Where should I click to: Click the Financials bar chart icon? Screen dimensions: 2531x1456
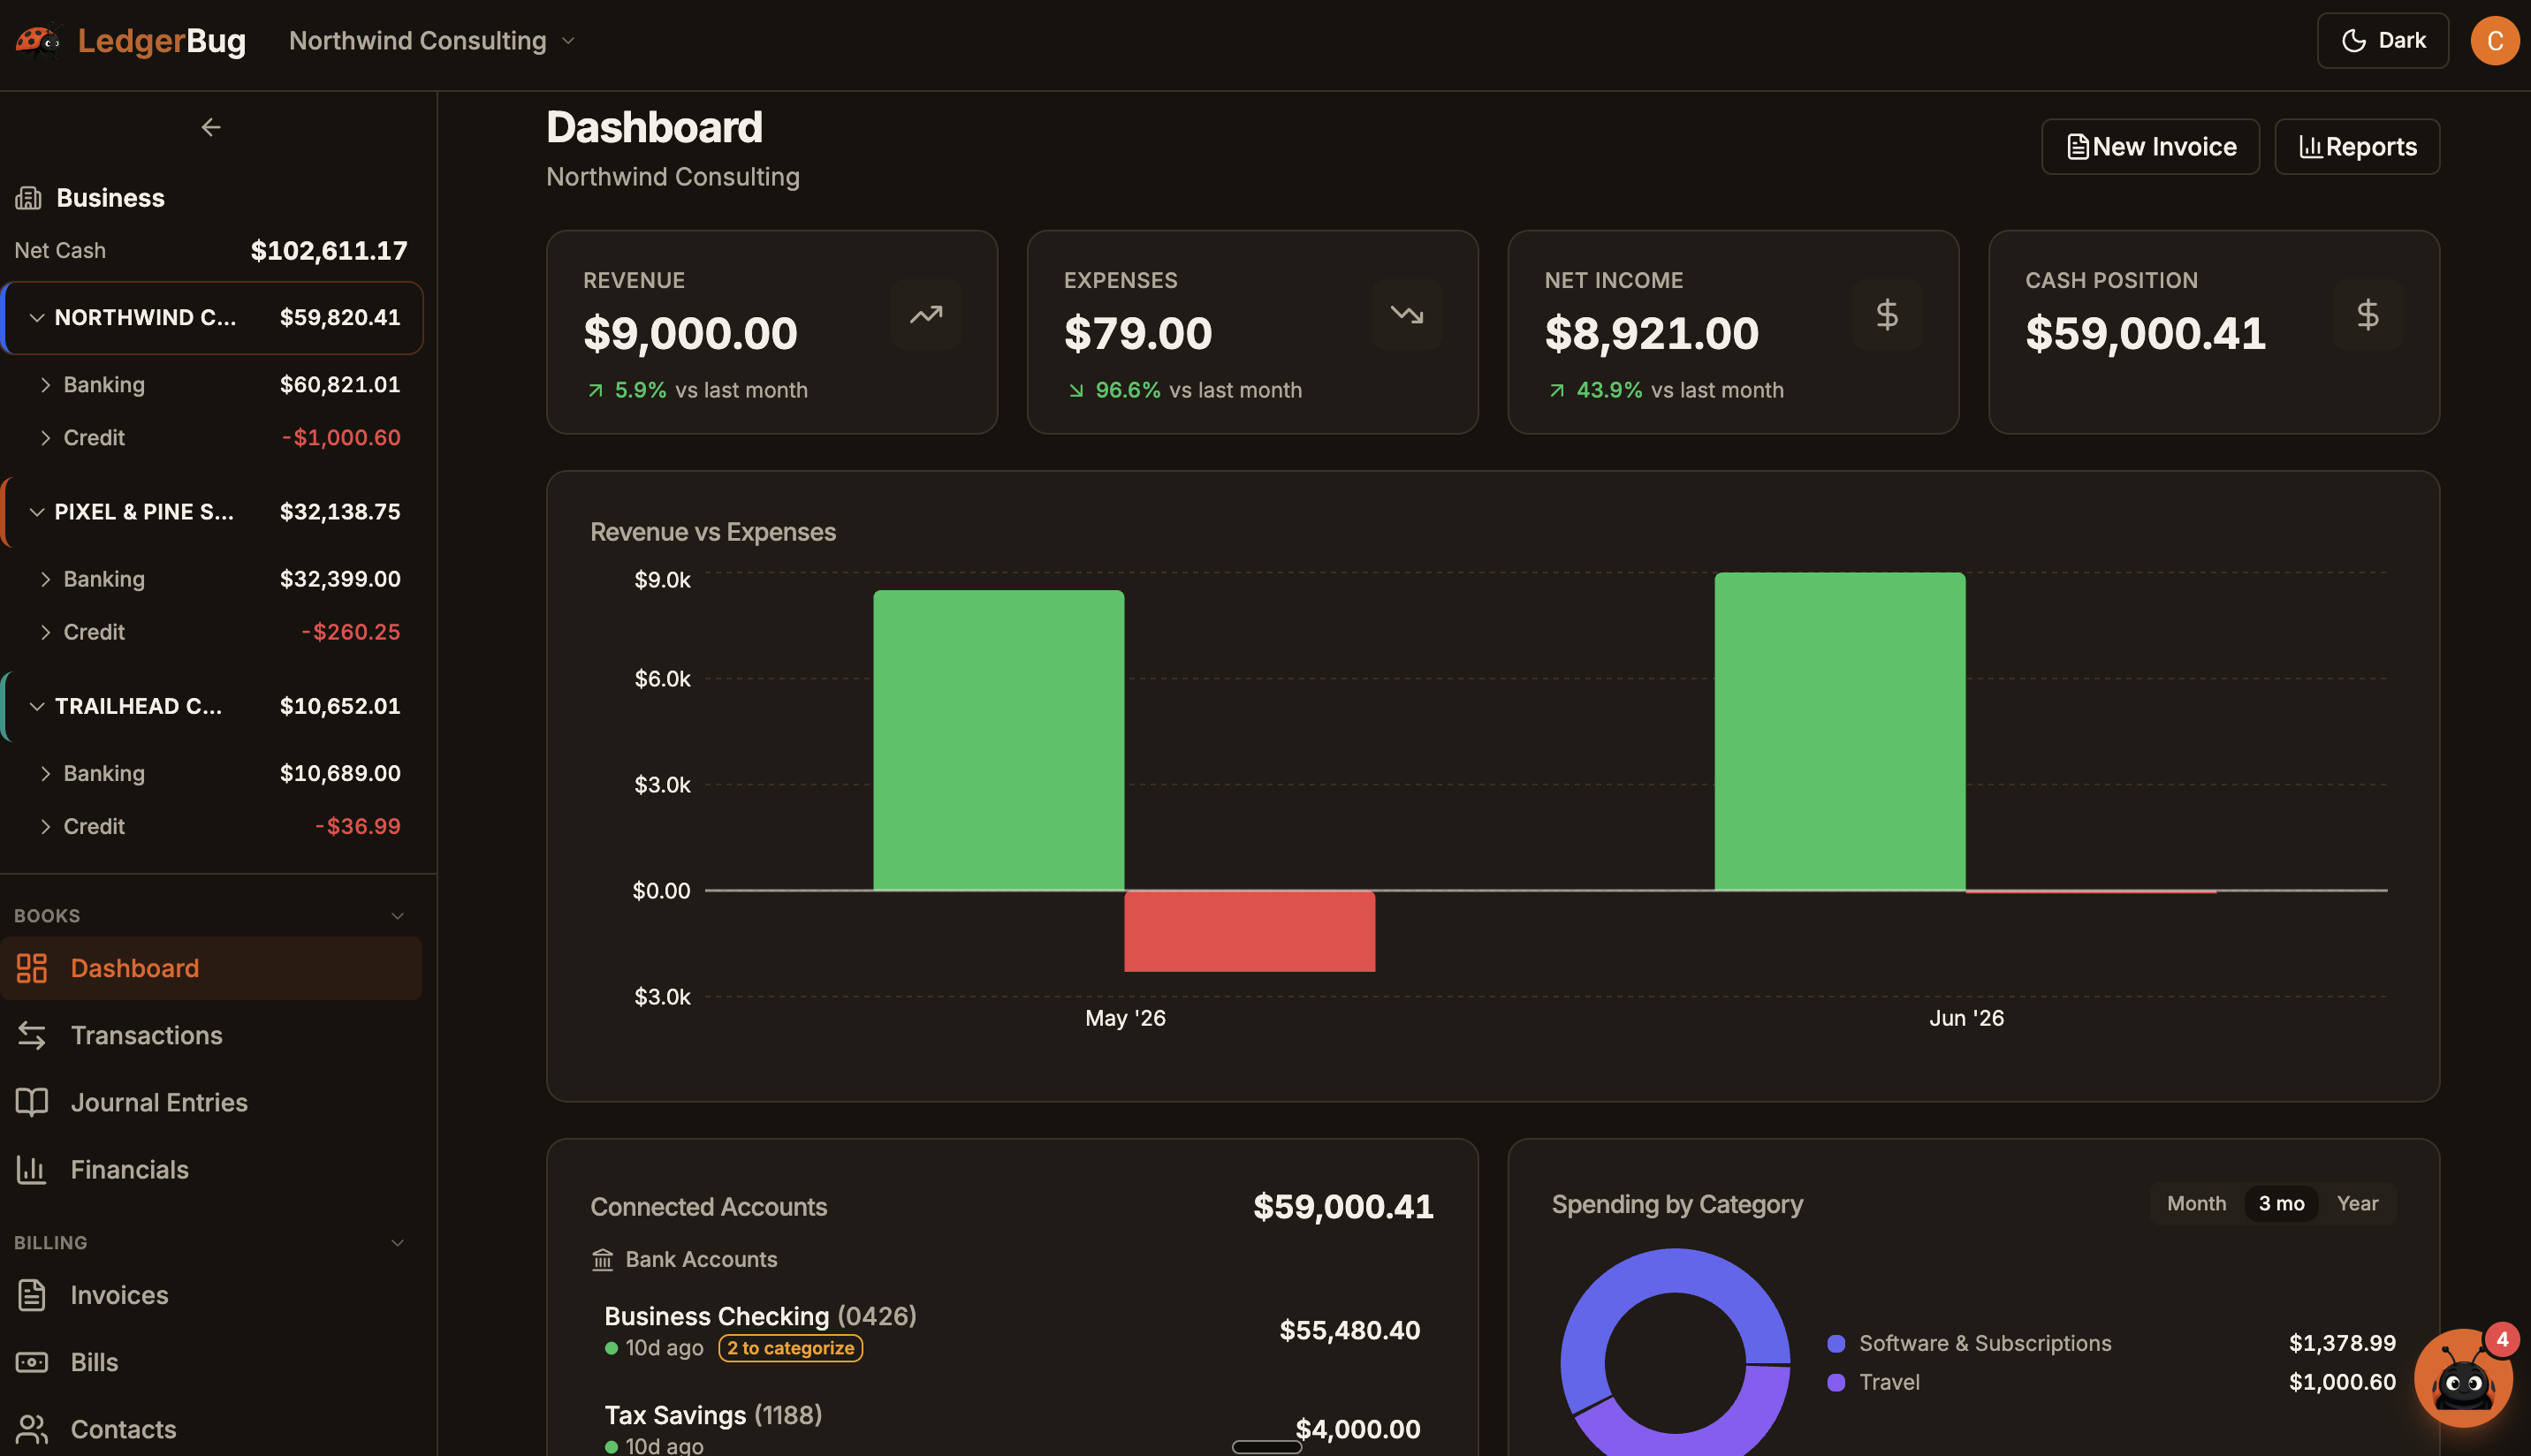pos(32,1169)
